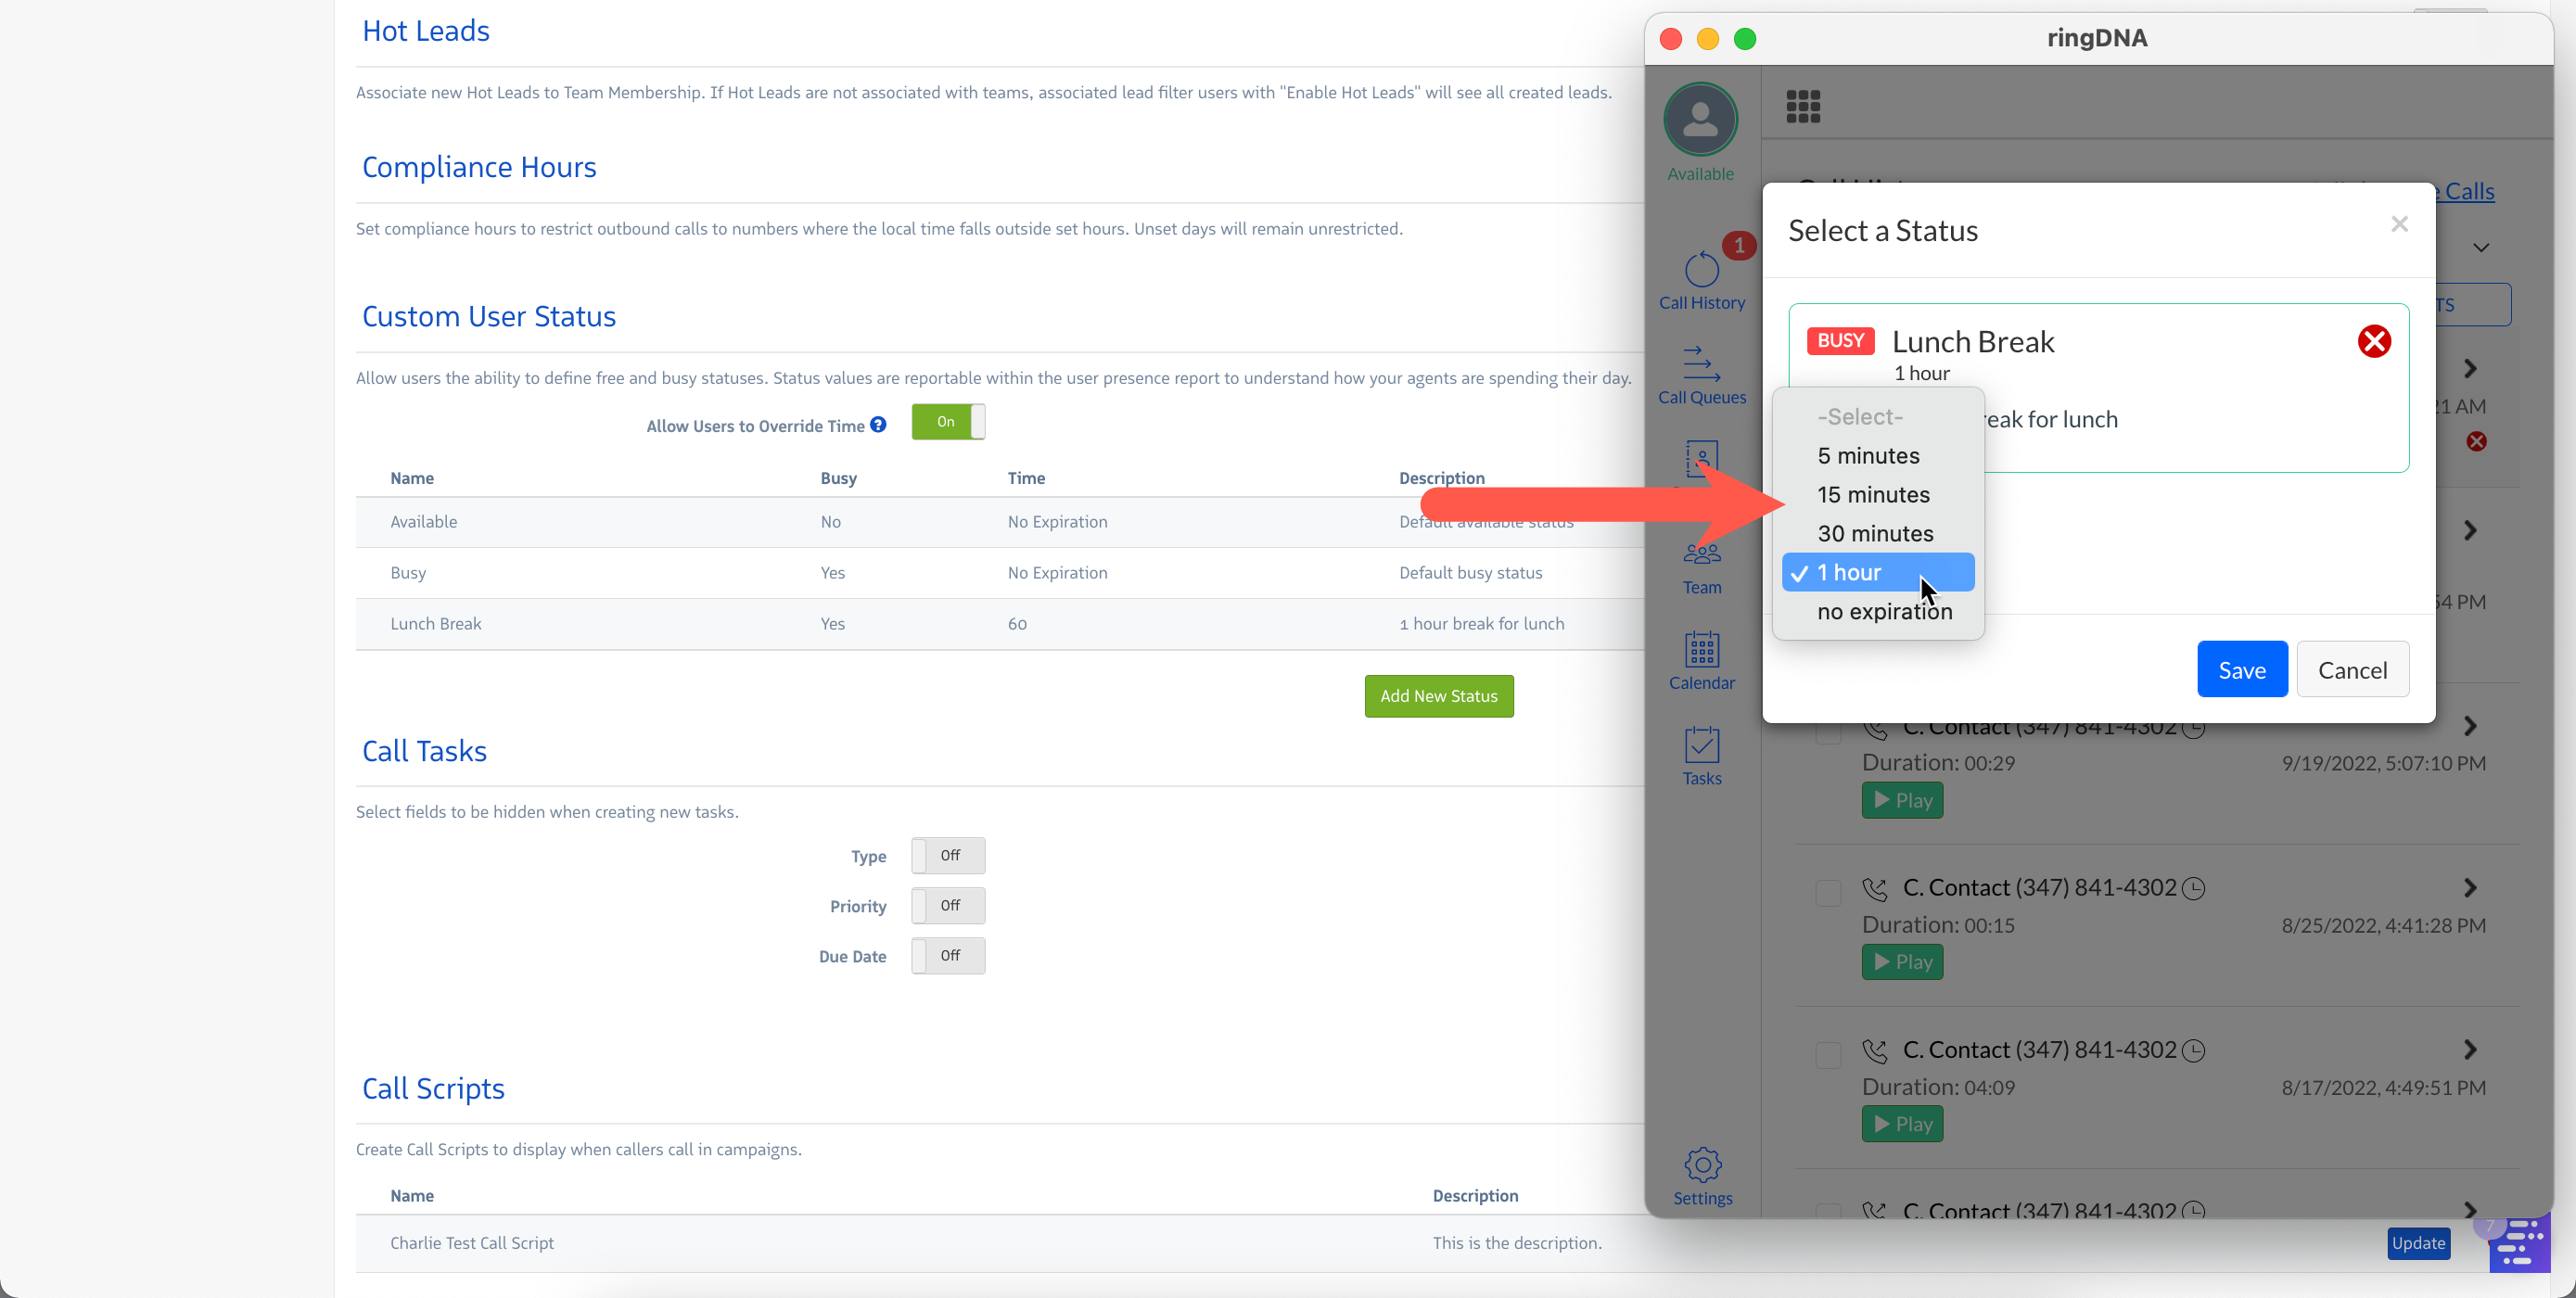Image resolution: width=2576 pixels, height=1298 pixels.
Task: Click the Add New Status button
Action: tap(1438, 696)
